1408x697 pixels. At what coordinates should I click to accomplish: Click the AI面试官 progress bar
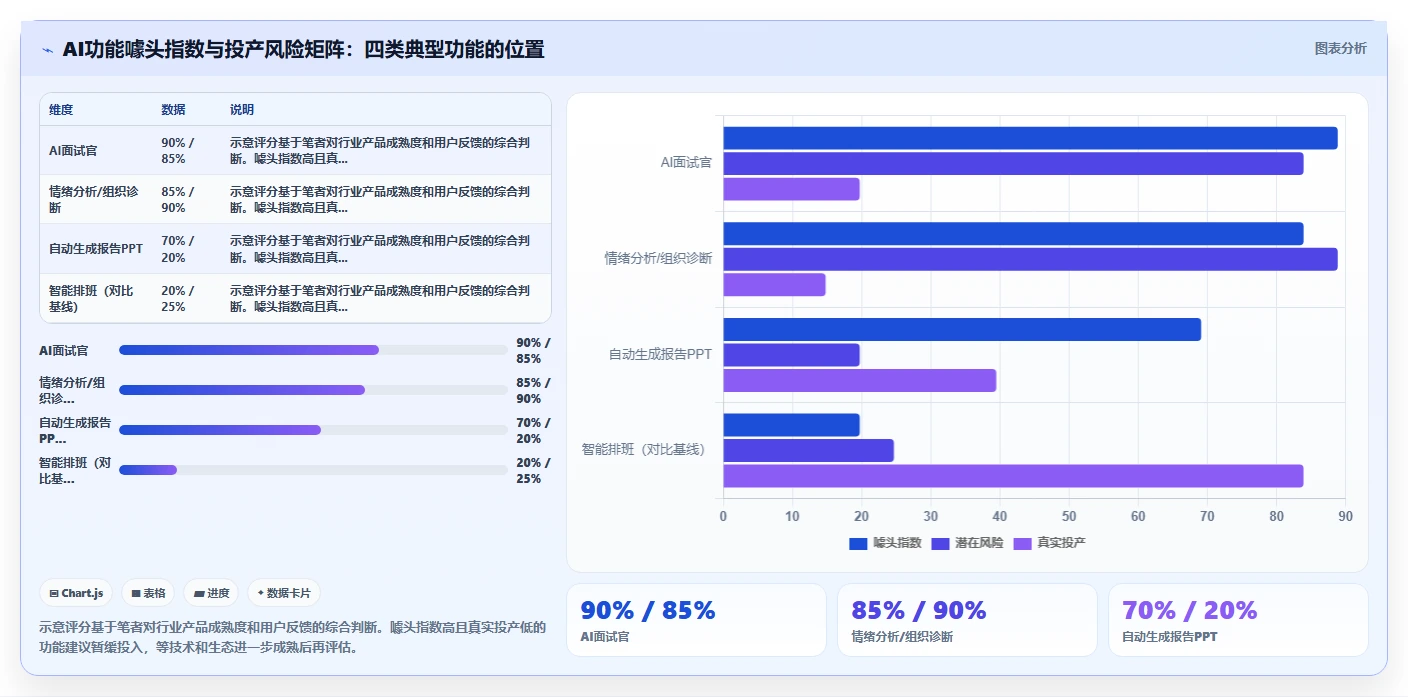point(313,350)
